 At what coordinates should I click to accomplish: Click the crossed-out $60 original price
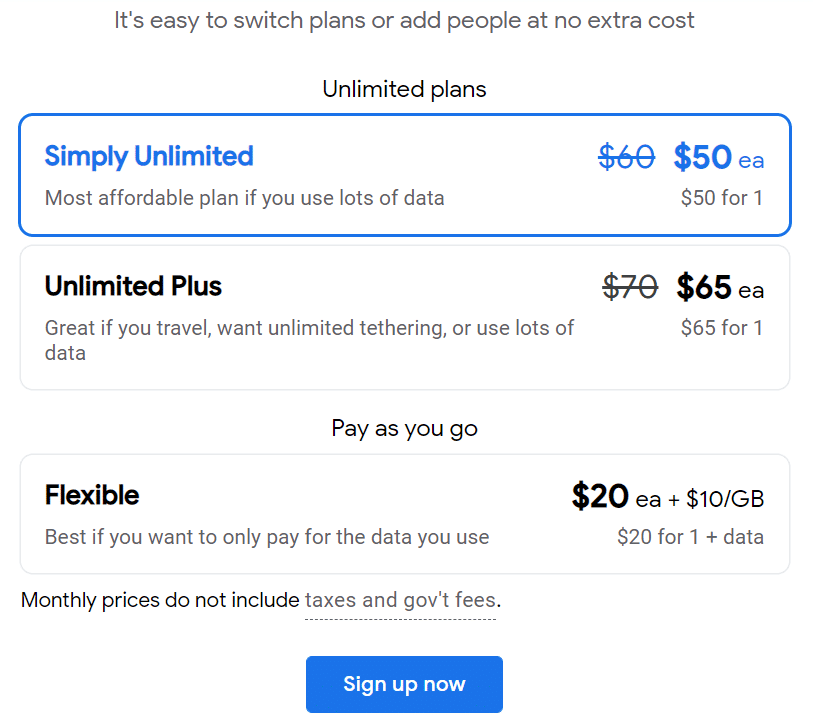626,157
